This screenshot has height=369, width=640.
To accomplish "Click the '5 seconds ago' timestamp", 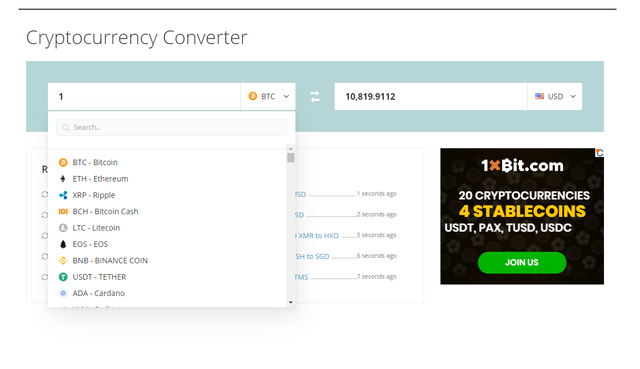I will click(x=376, y=235).
